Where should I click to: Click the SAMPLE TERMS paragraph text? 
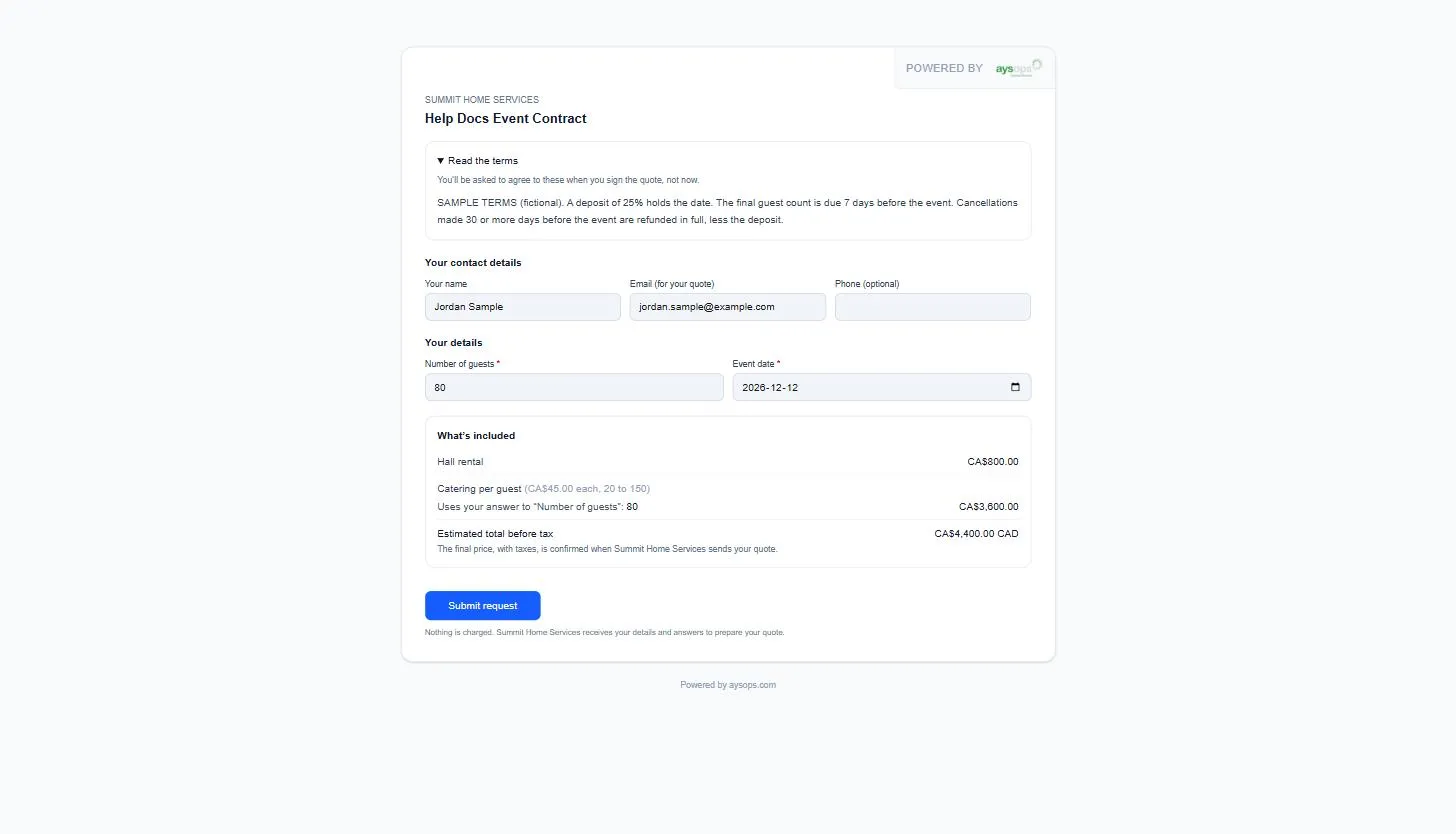(727, 211)
